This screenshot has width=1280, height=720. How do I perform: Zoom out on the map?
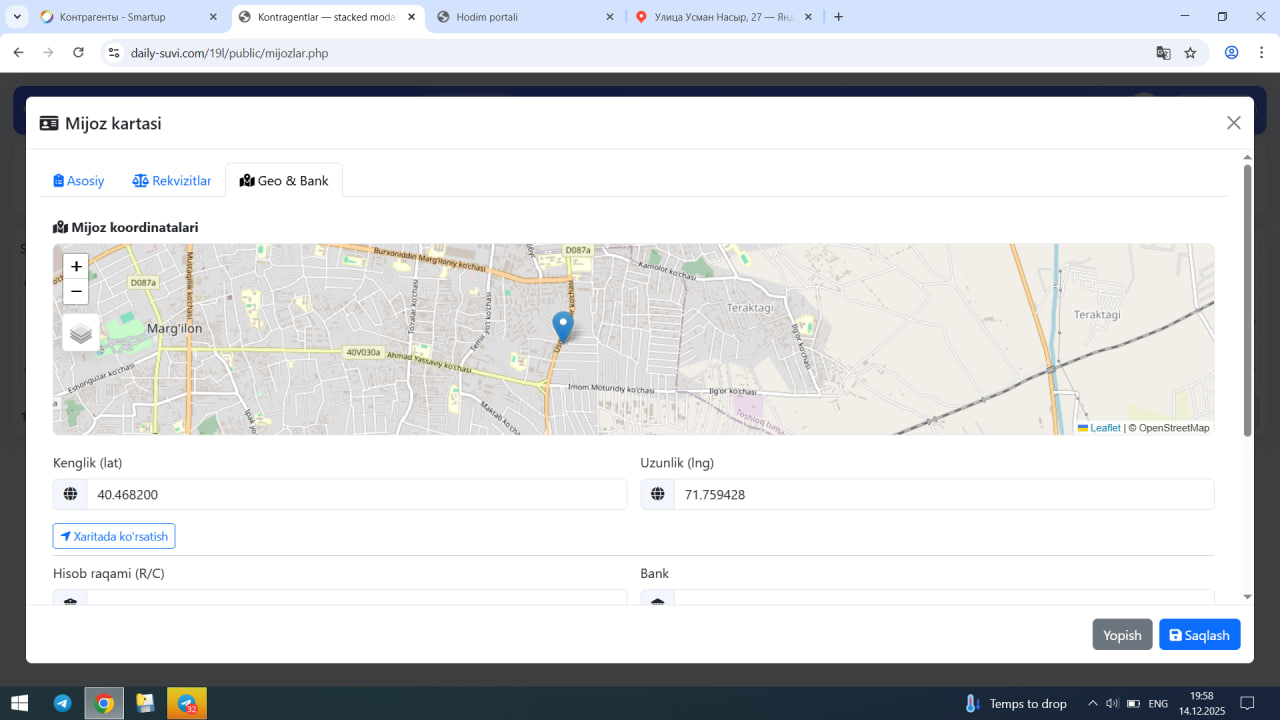pos(76,292)
